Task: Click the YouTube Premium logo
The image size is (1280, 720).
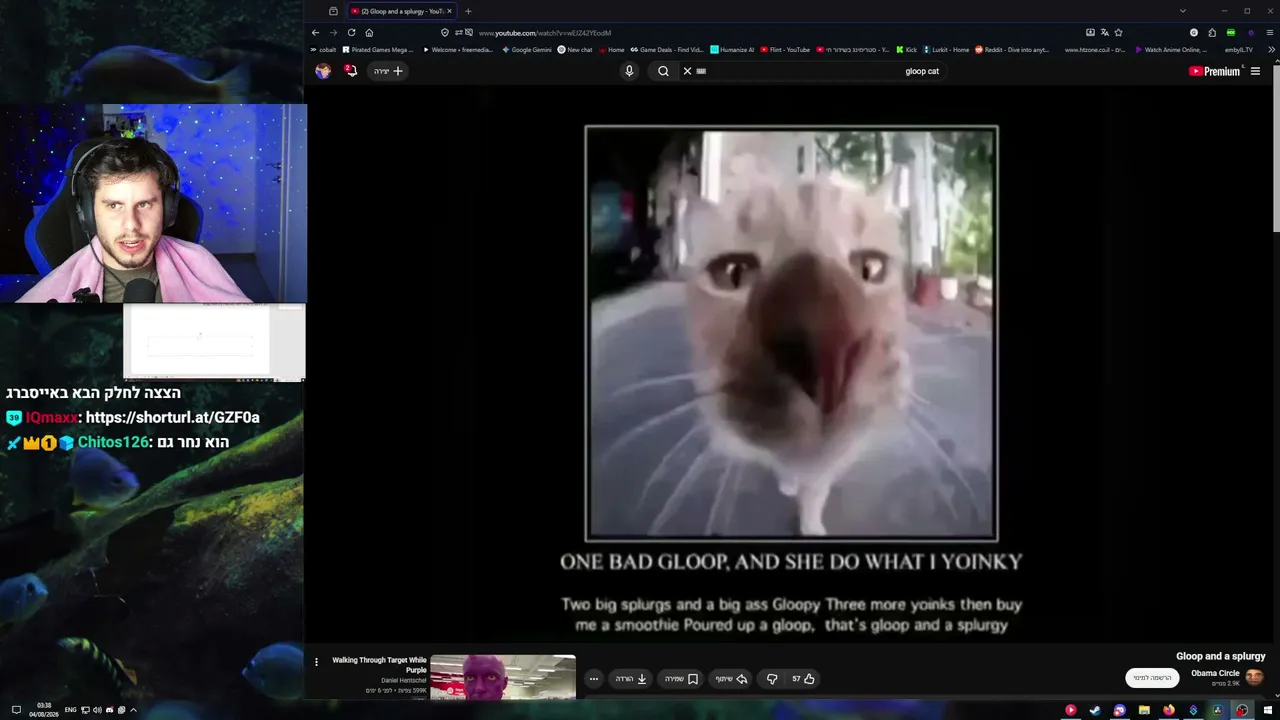Action: tap(1214, 71)
